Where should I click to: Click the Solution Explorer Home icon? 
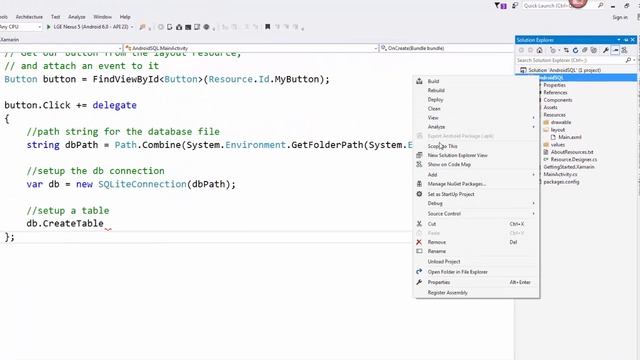tap(540, 50)
